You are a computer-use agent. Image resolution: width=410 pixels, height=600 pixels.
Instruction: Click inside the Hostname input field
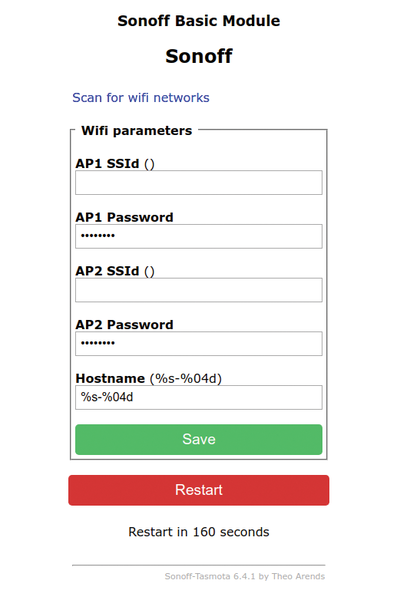tap(199, 398)
